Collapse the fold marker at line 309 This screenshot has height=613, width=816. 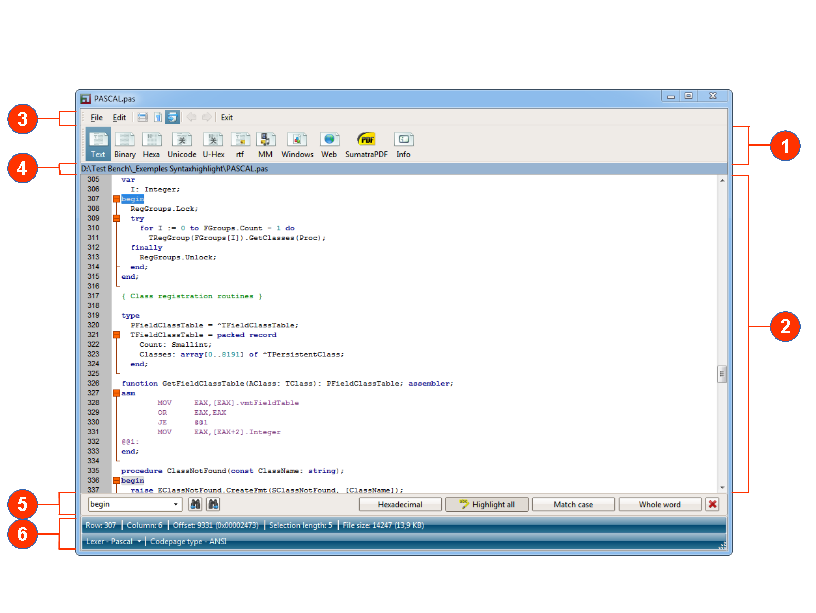click(117, 219)
